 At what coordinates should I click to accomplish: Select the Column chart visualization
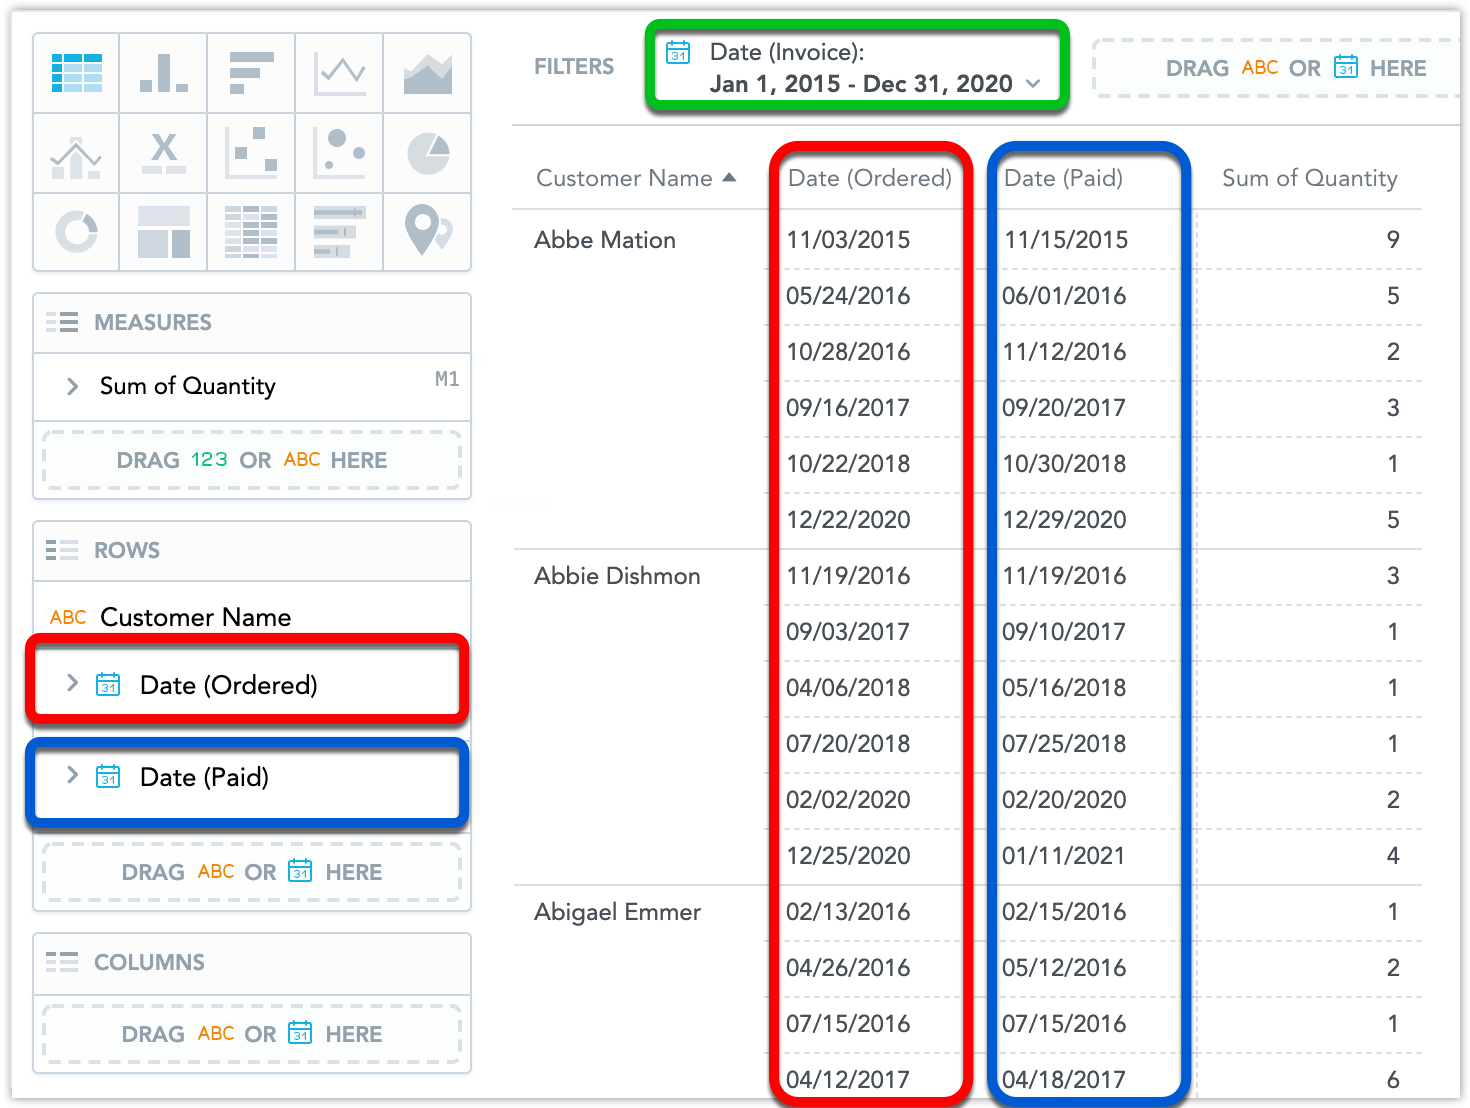[x=164, y=73]
